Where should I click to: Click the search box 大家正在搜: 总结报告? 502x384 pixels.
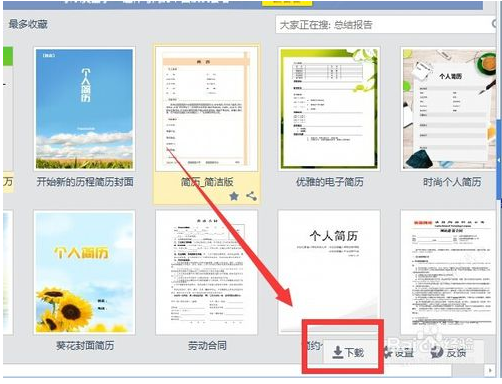385,25
